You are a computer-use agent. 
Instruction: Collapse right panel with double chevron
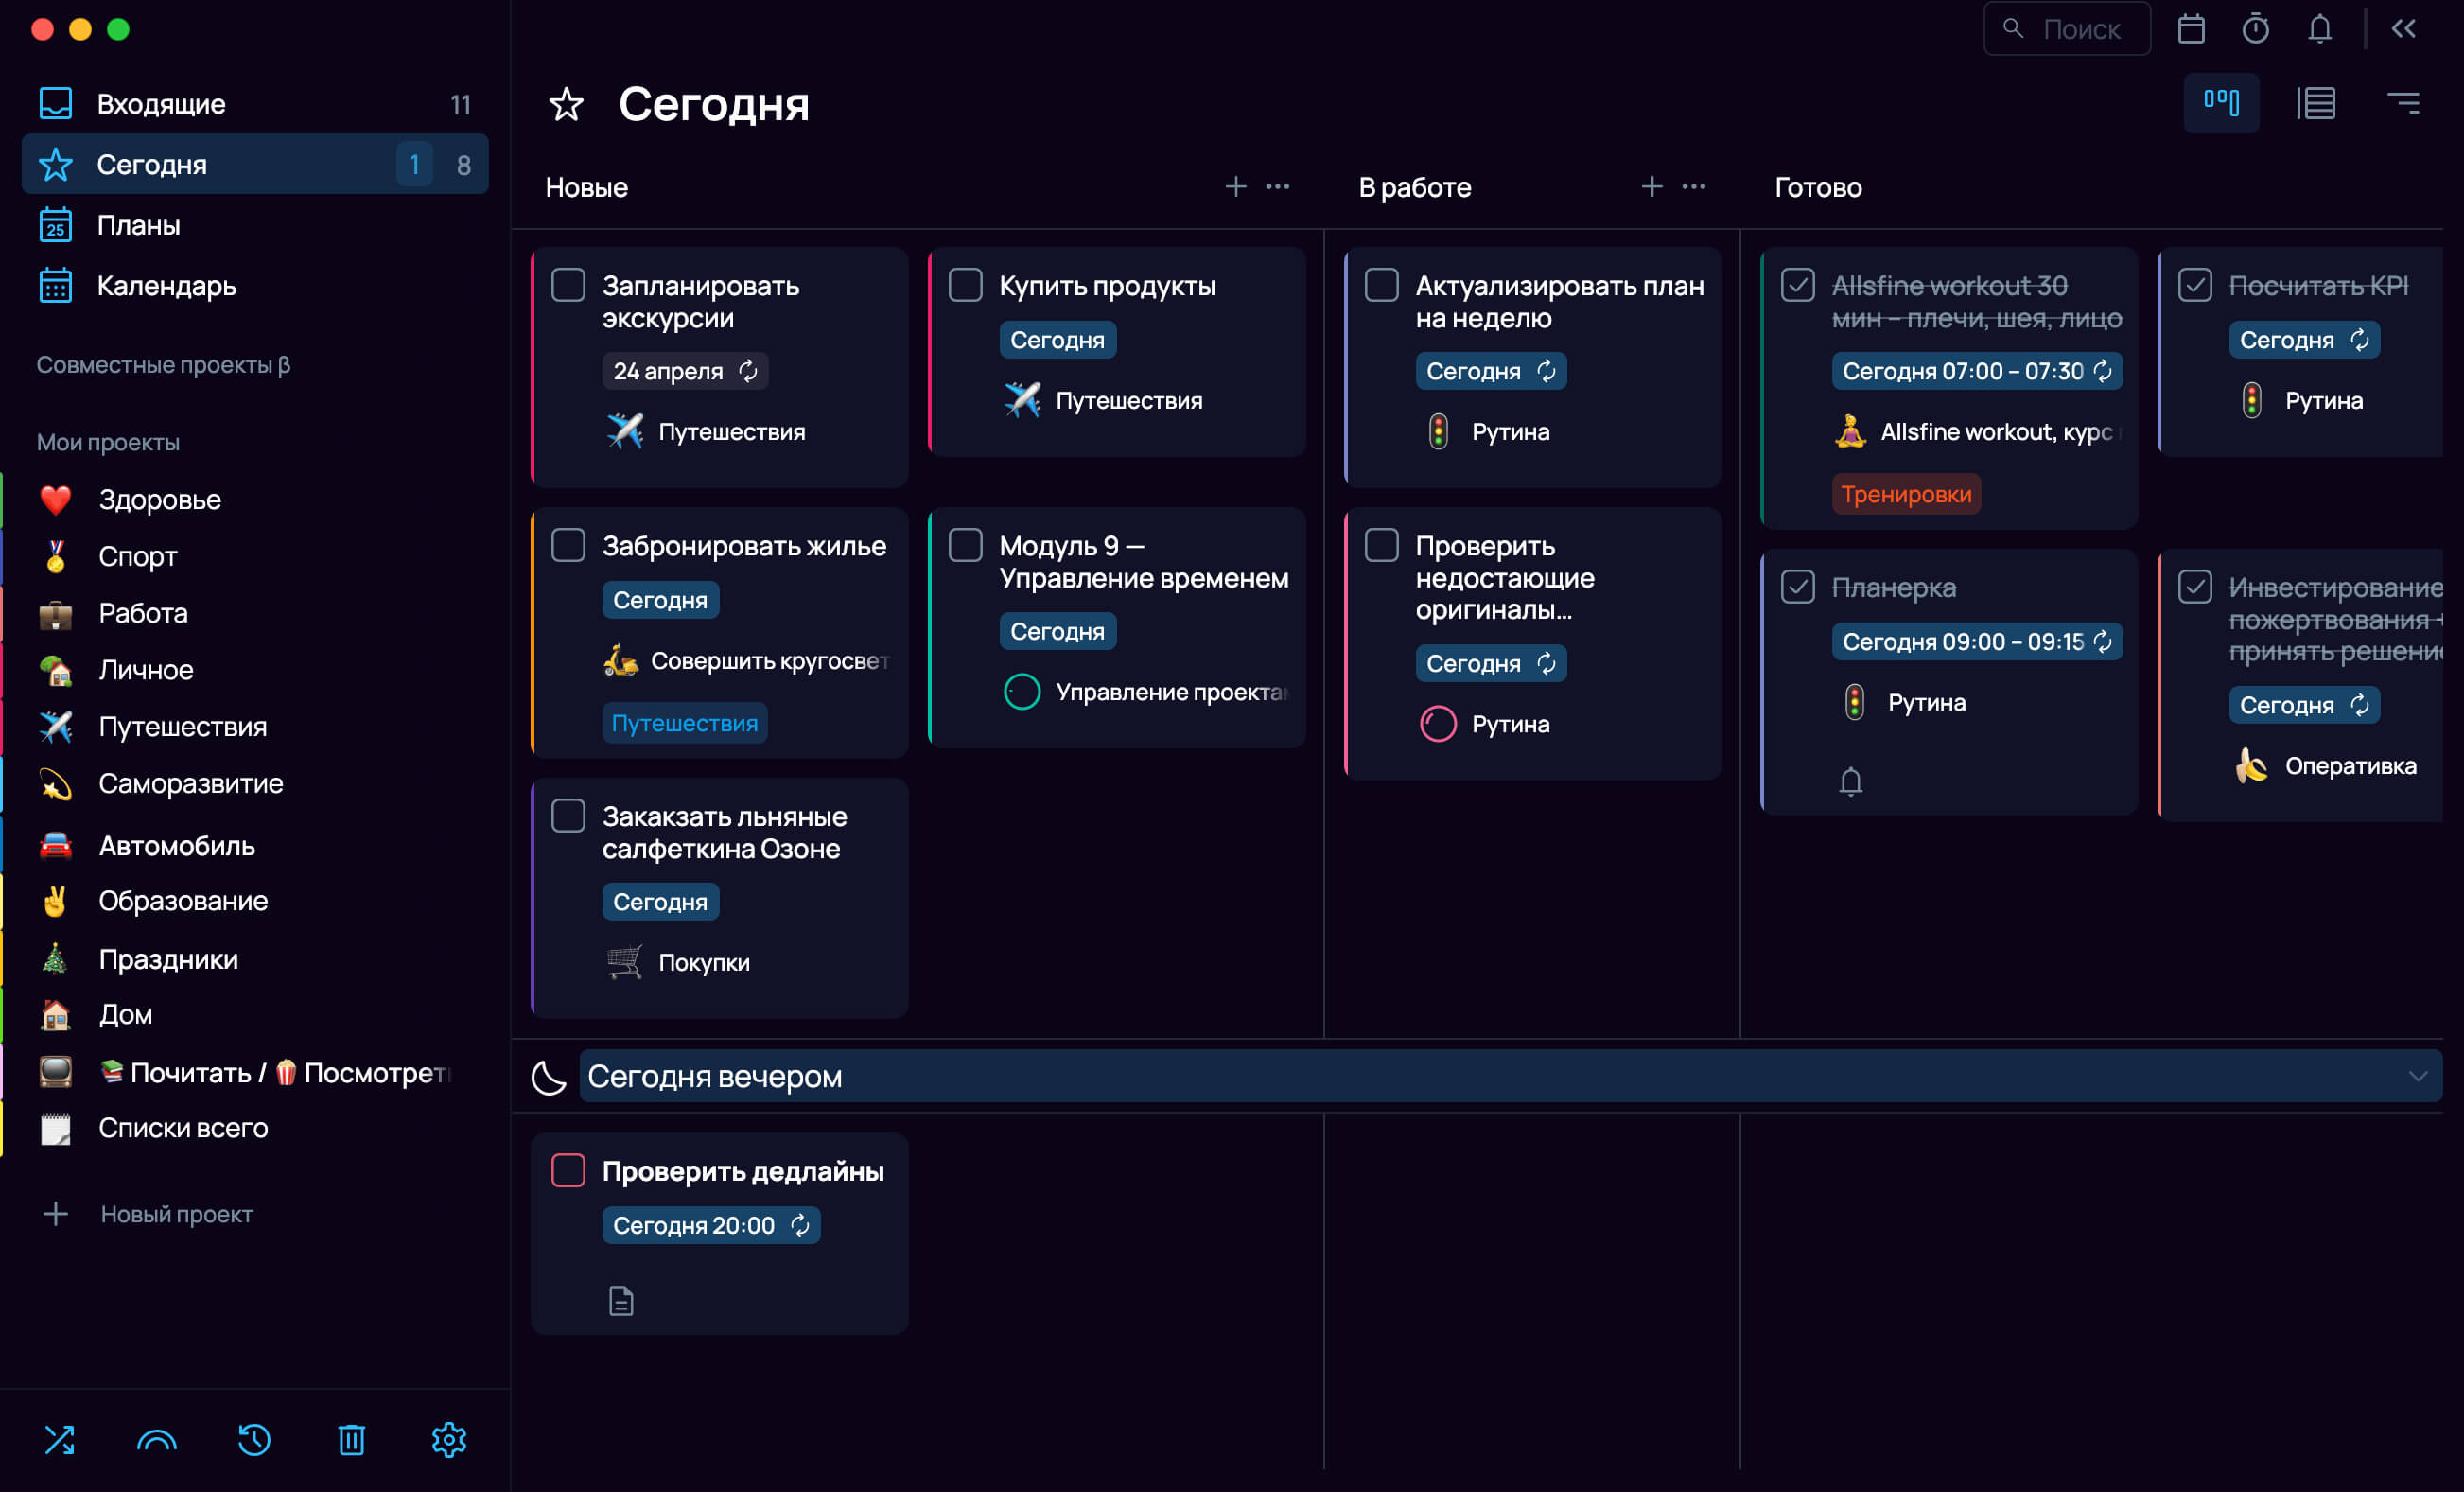pyautogui.click(x=2404, y=29)
